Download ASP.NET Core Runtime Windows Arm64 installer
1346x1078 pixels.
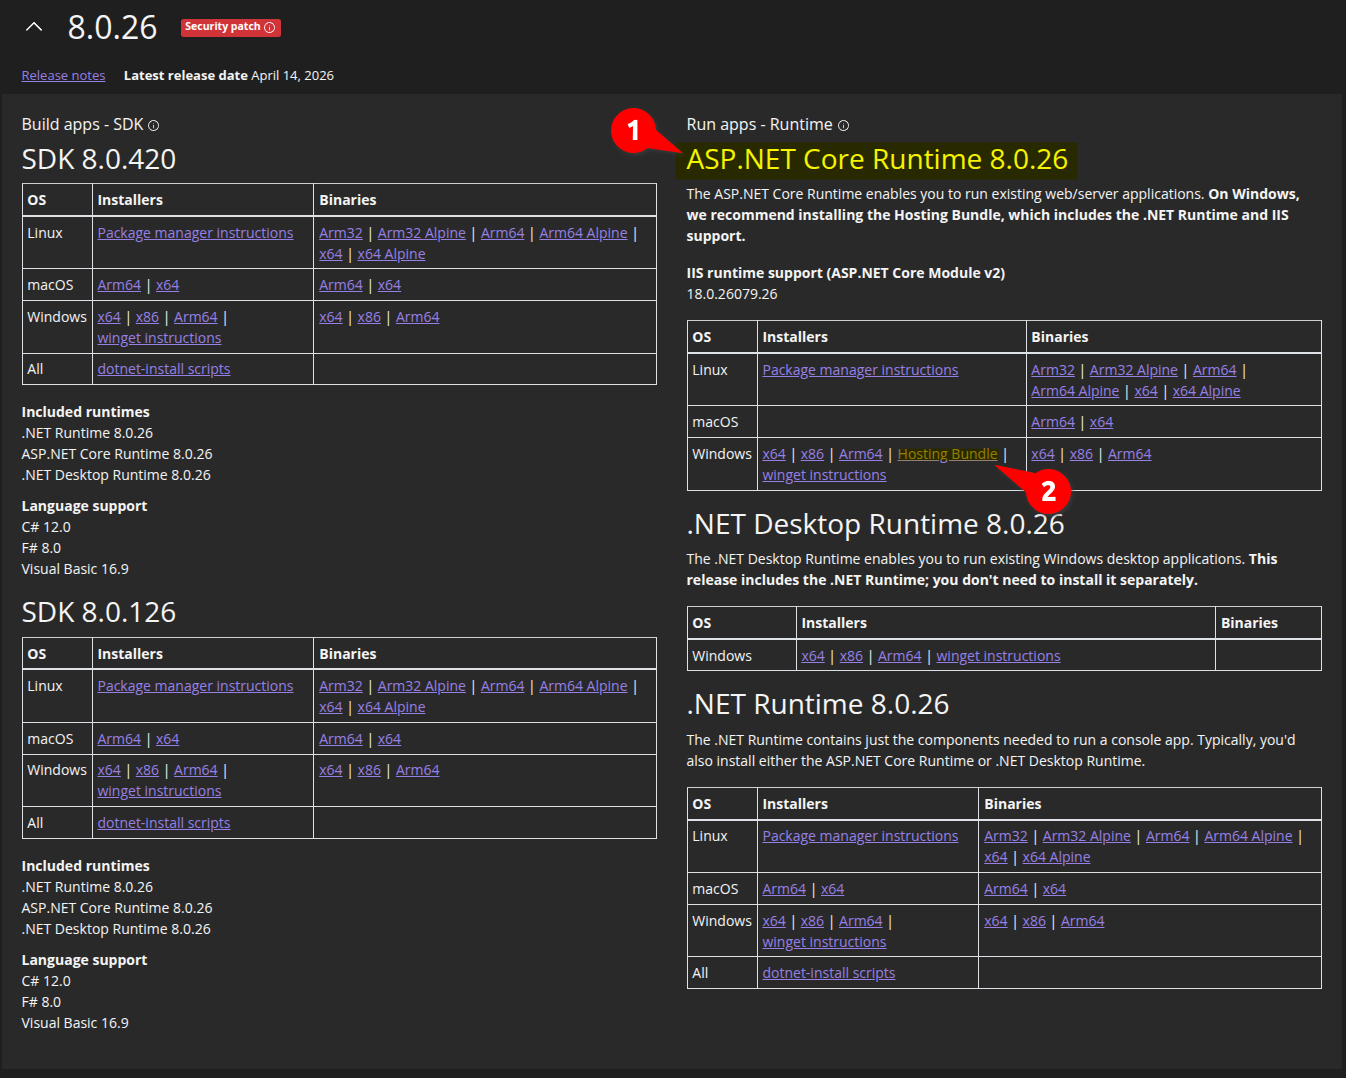point(861,454)
